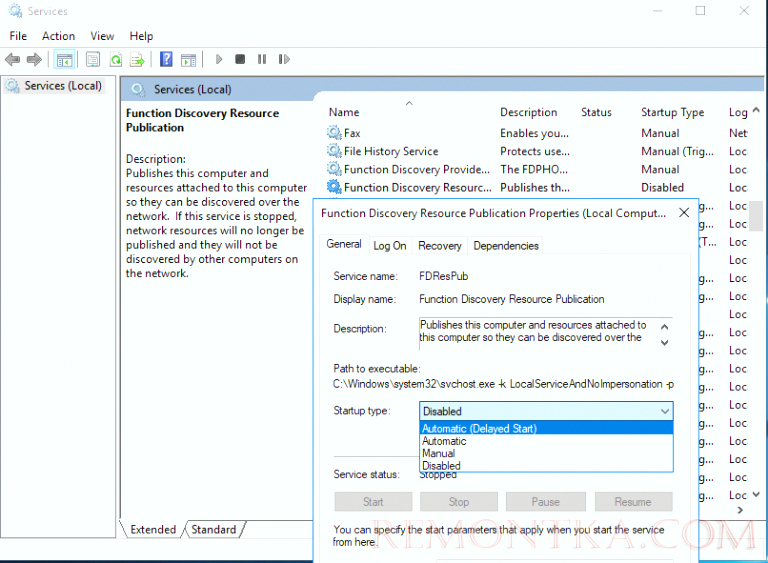Image resolution: width=768 pixels, height=563 pixels.
Task: Open the Dependencies tab
Action: [x=505, y=246]
